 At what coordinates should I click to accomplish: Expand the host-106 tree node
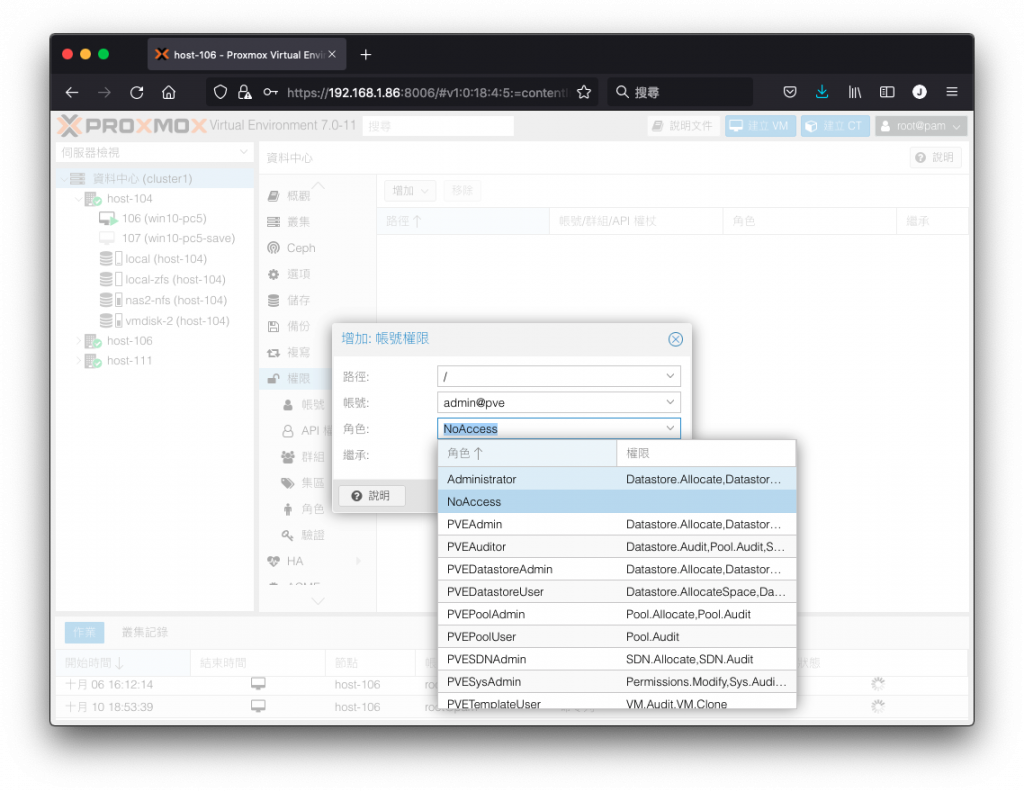(78, 341)
